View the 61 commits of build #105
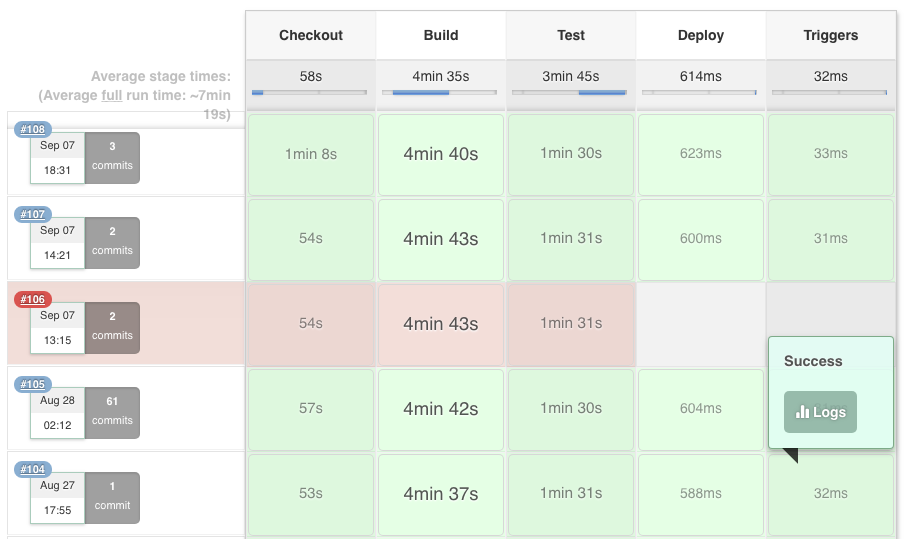This screenshot has width=904, height=539. (x=112, y=411)
